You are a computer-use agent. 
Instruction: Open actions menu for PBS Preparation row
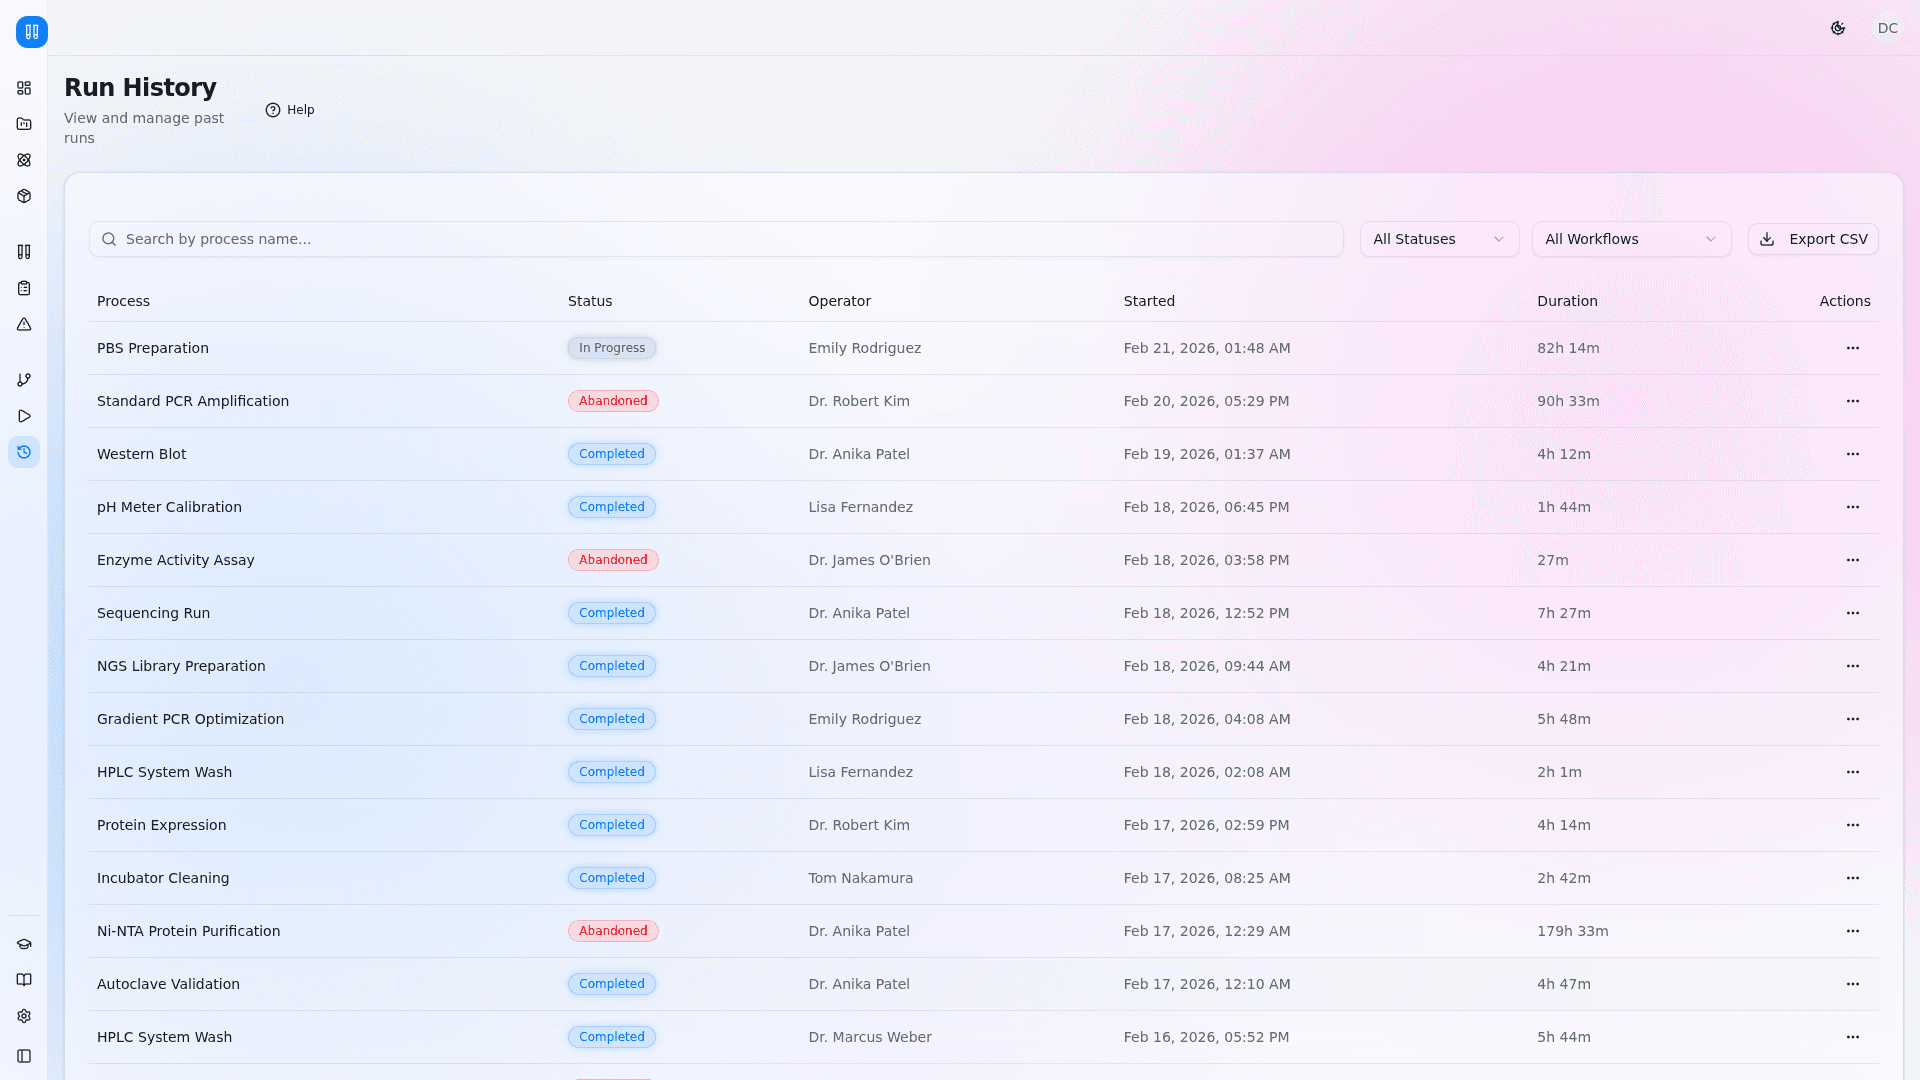pos(1852,348)
